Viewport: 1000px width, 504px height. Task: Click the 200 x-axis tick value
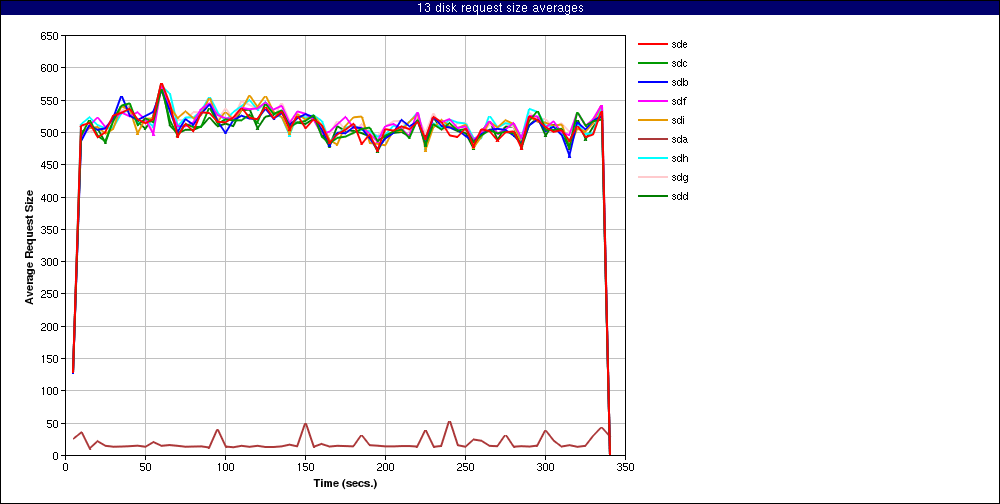click(385, 466)
